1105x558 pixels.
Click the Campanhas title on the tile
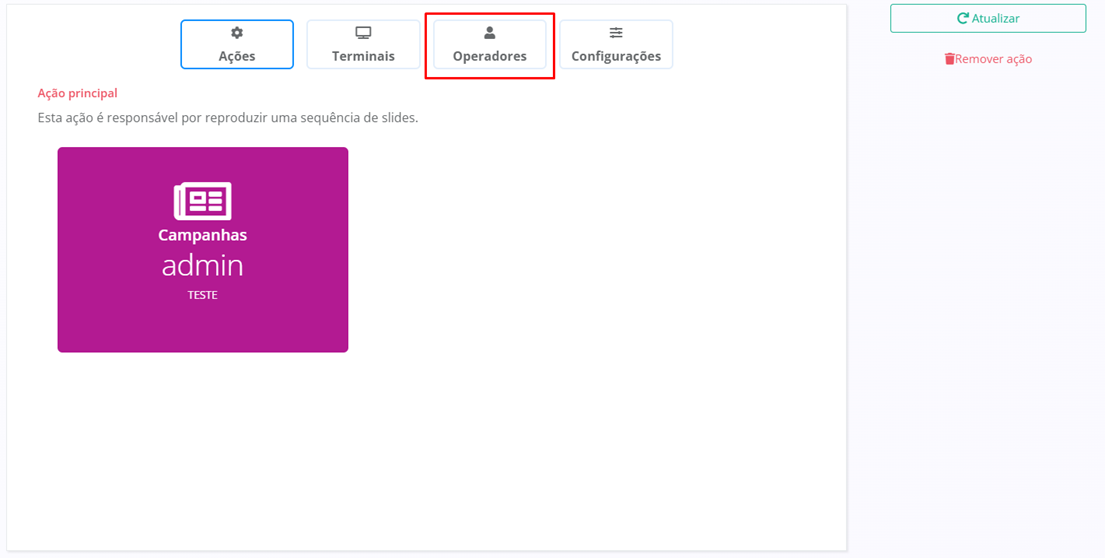point(202,236)
